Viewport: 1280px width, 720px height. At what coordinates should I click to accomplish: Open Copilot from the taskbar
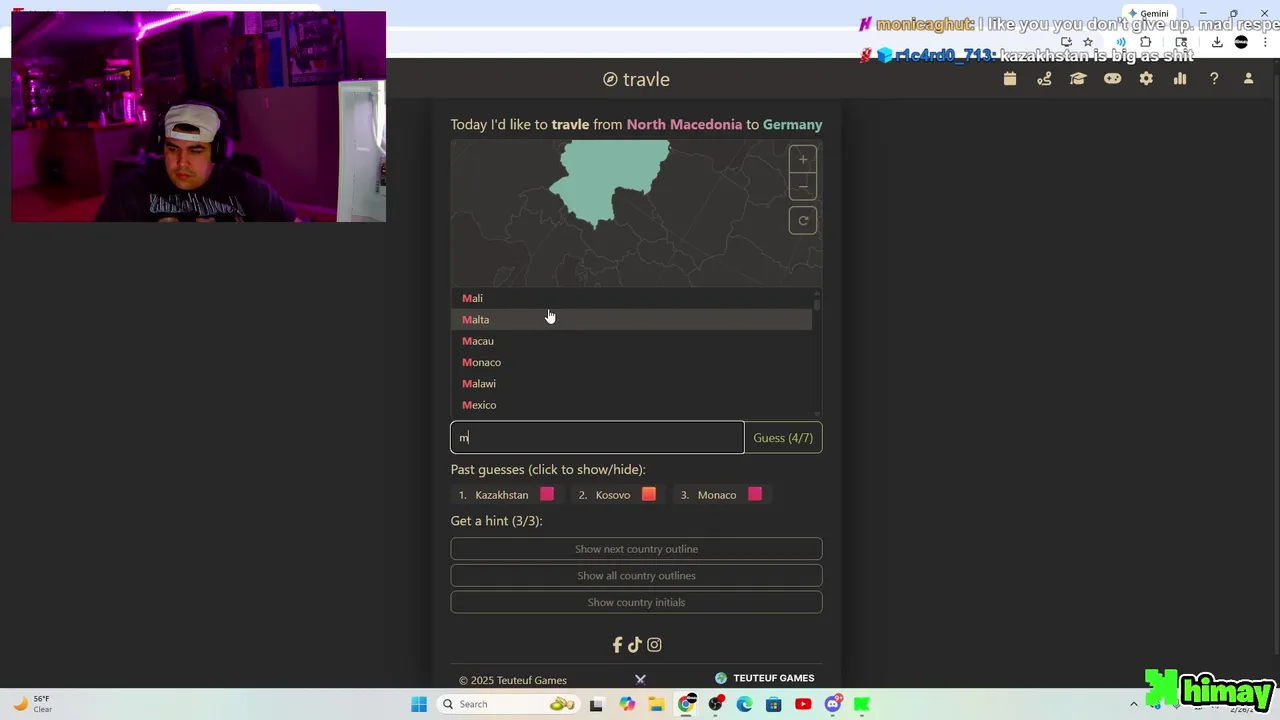pos(627,704)
